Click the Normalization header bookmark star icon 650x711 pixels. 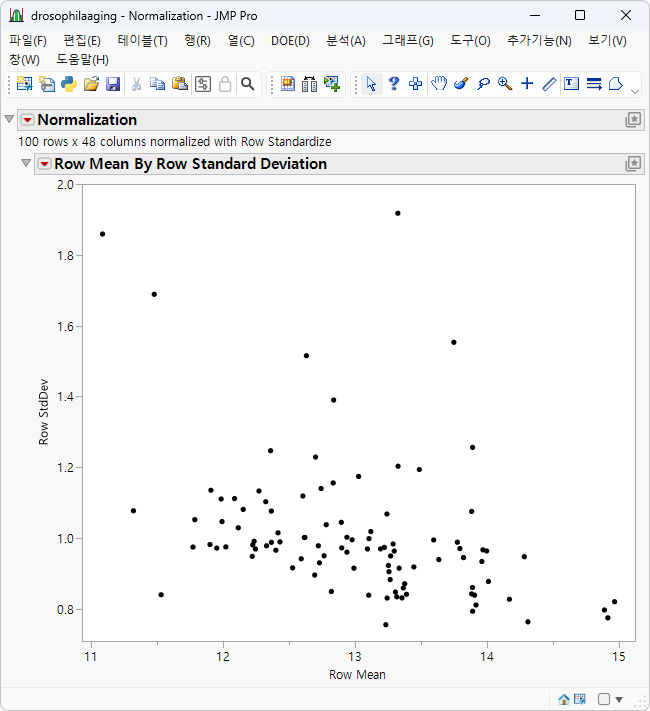tap(633, 120)
